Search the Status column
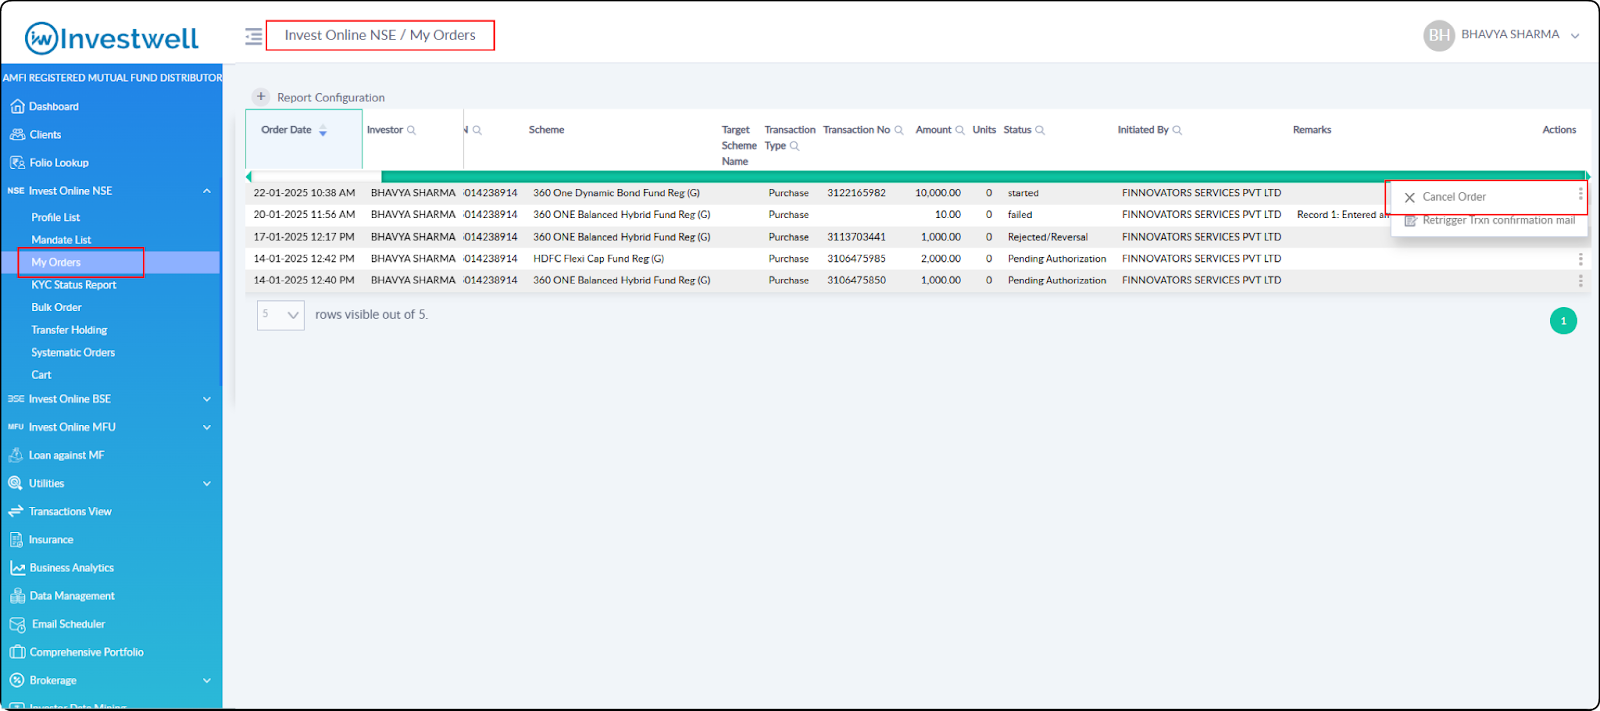 click(1040, 130)
